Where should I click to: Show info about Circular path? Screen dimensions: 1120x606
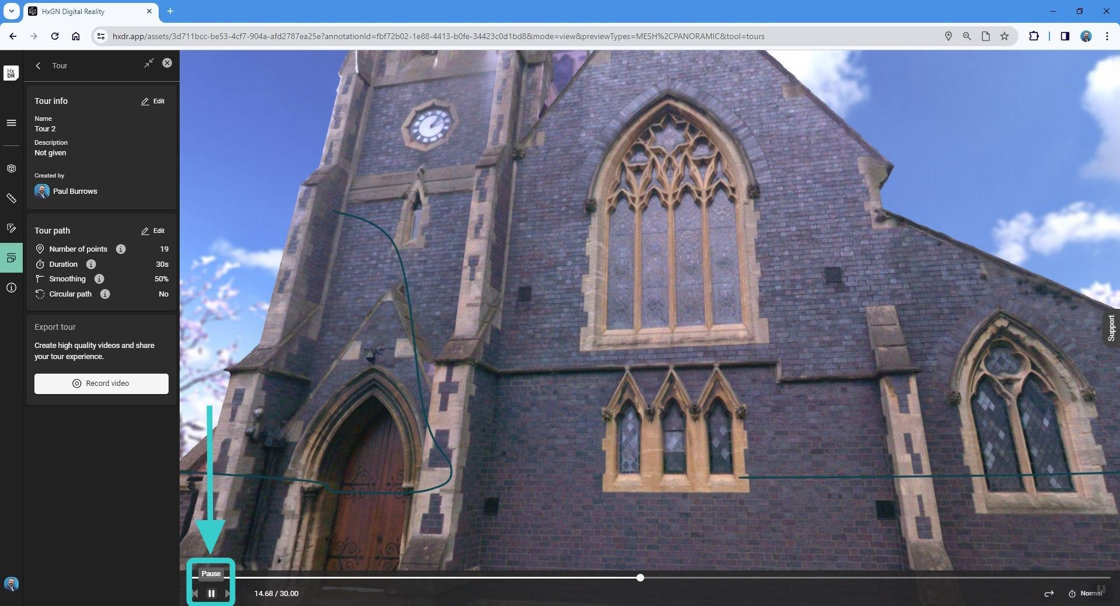tap(105, 294)
